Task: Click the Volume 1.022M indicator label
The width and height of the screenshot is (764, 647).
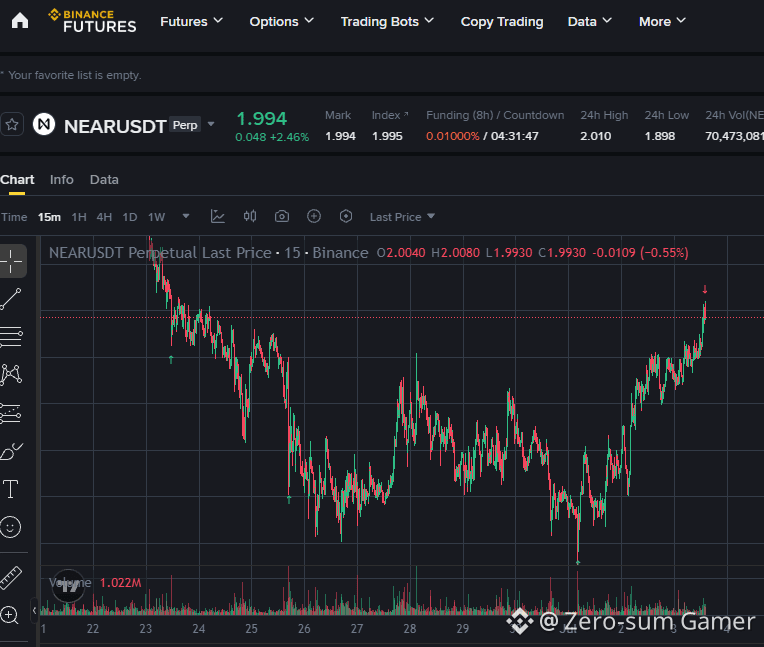Action: tap(95, 583)
